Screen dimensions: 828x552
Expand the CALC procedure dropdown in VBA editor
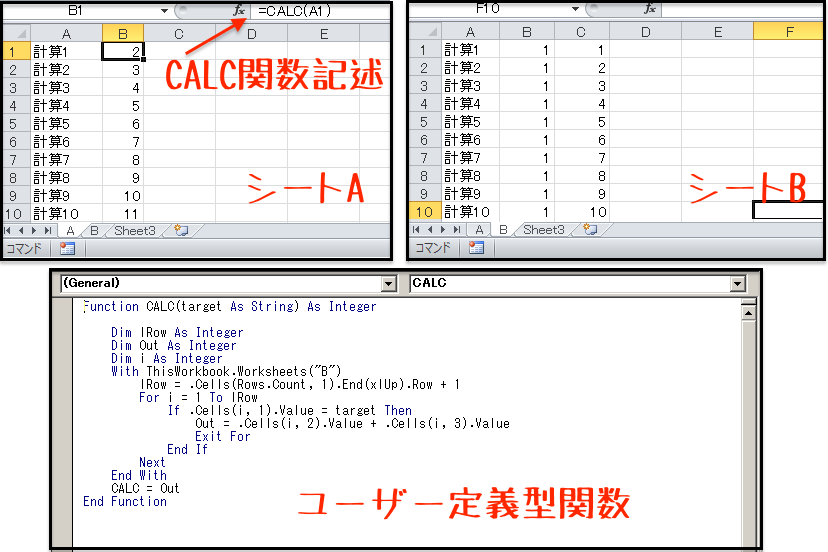point(738,284)
